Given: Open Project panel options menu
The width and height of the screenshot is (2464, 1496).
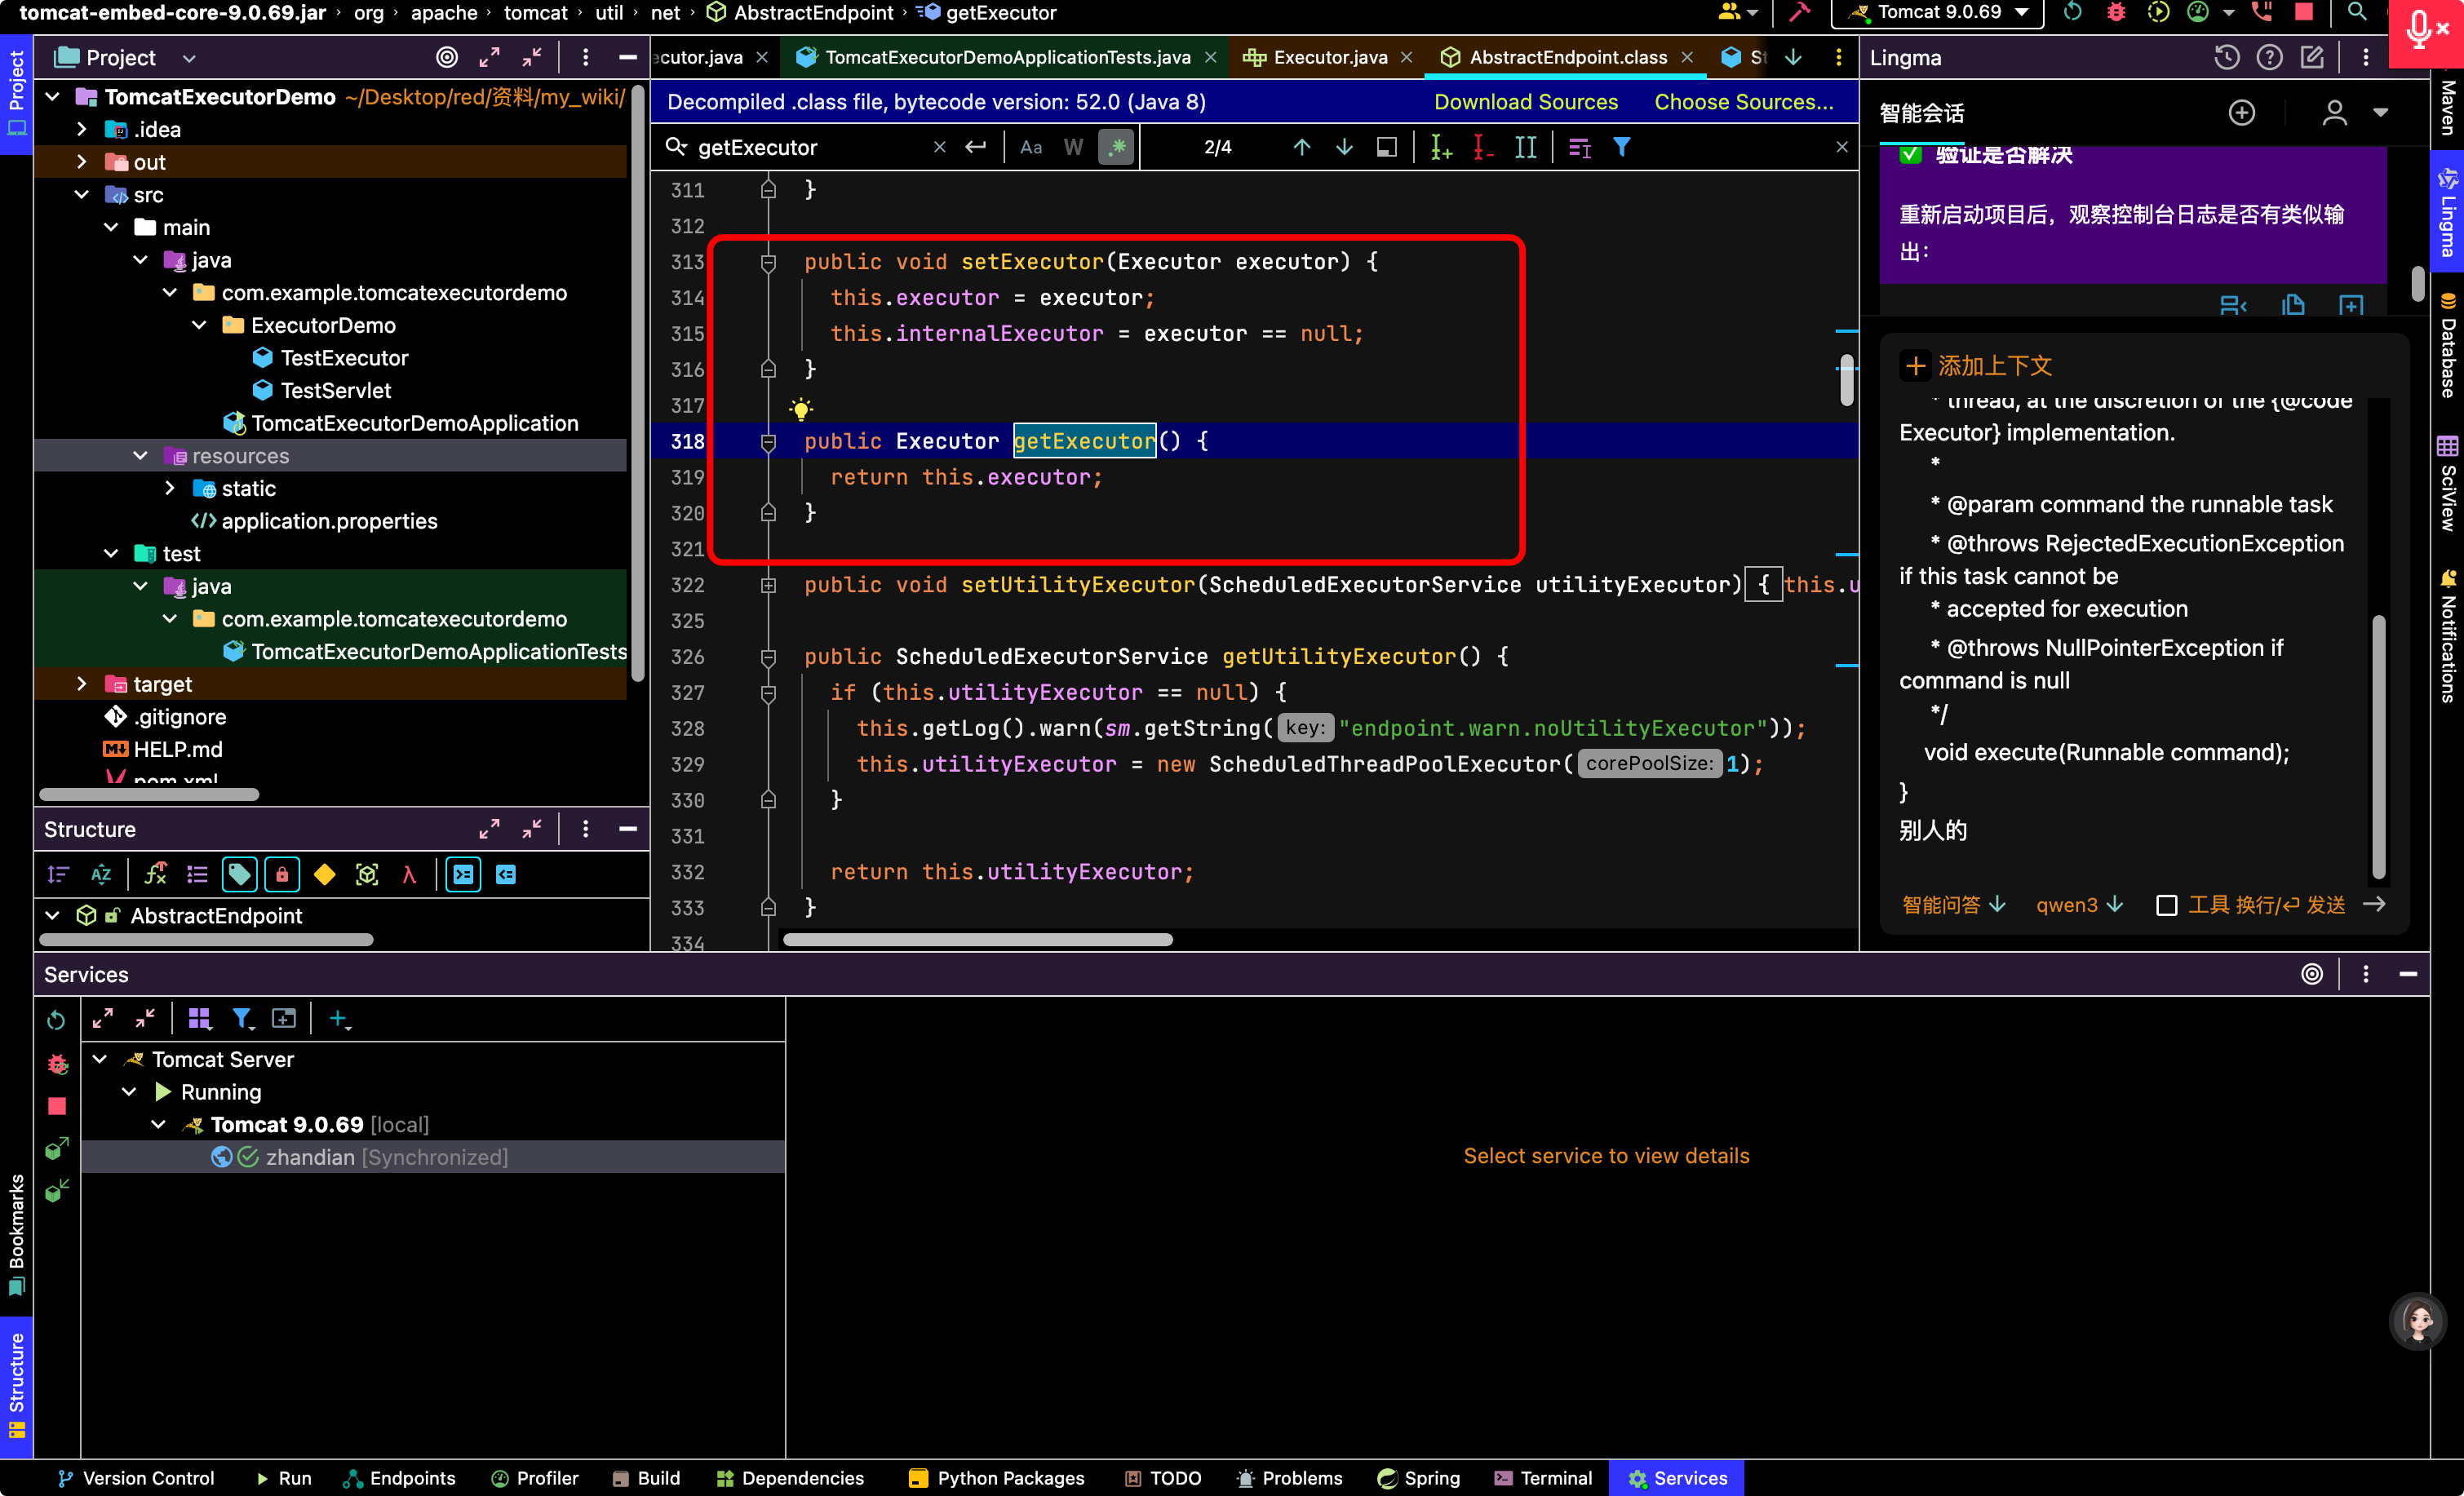Looking at the screenshot, I should (x=585, y=58).
